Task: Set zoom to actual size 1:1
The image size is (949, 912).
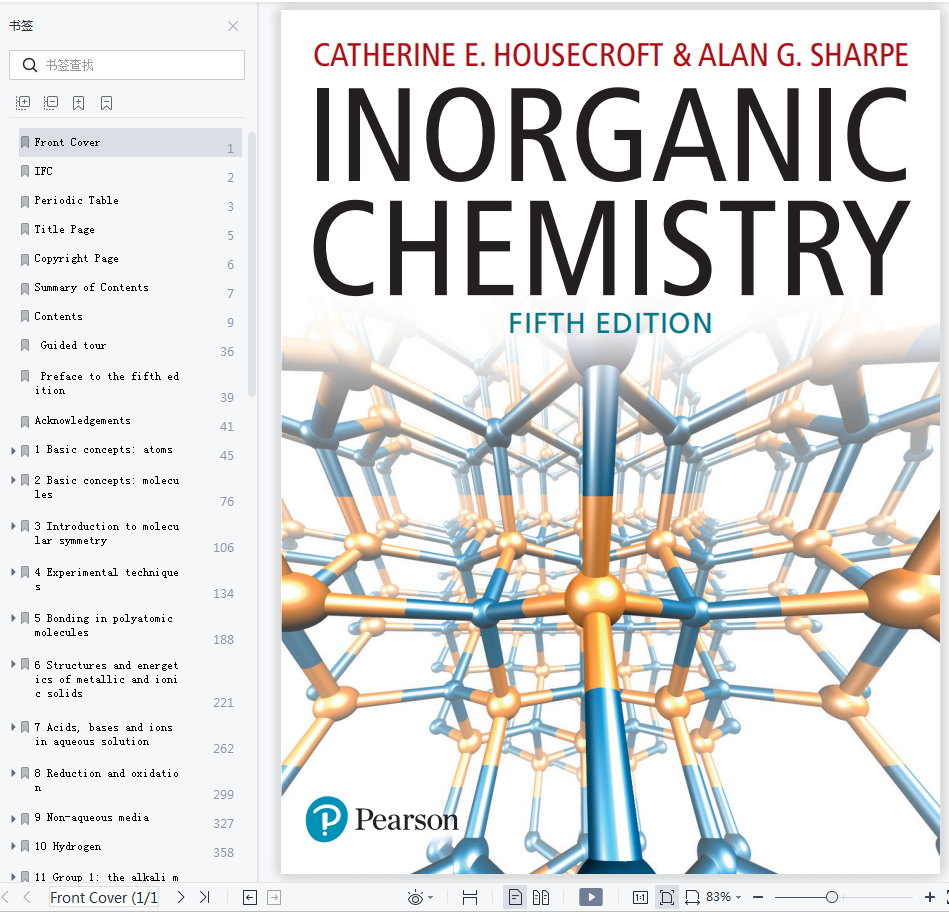Action: pos(640,897)
